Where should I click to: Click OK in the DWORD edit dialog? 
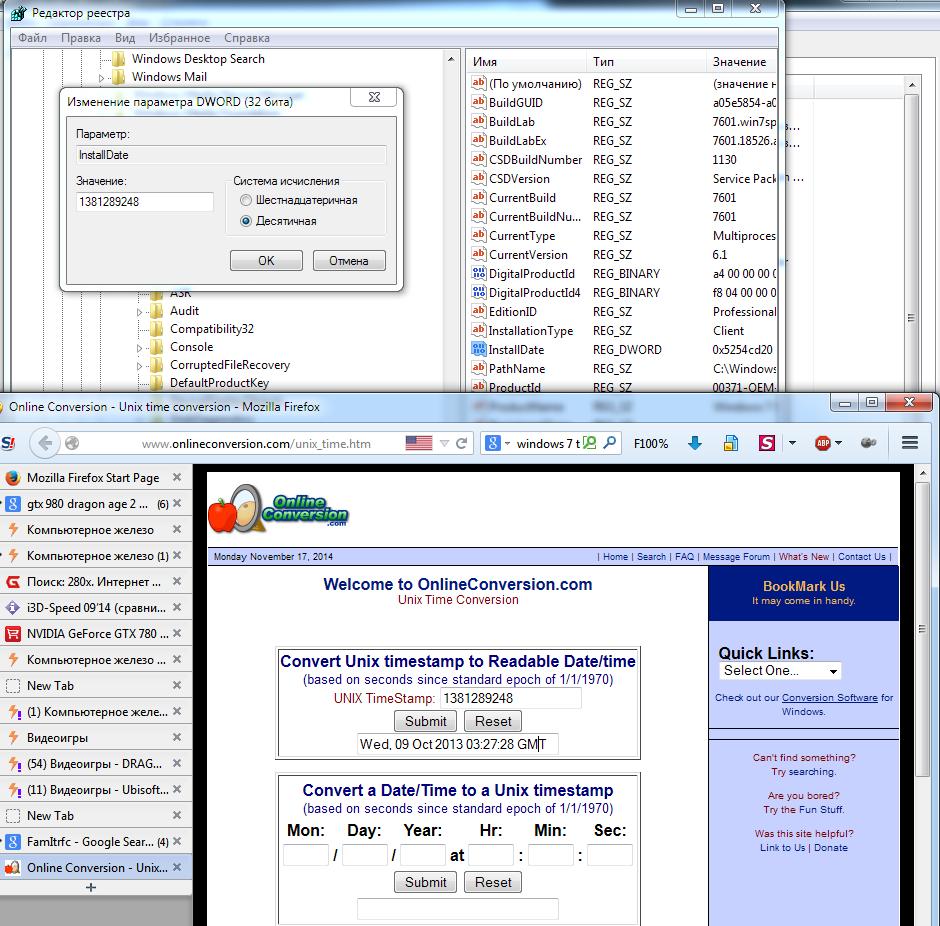pyautogui.click(x=266, y=261)
